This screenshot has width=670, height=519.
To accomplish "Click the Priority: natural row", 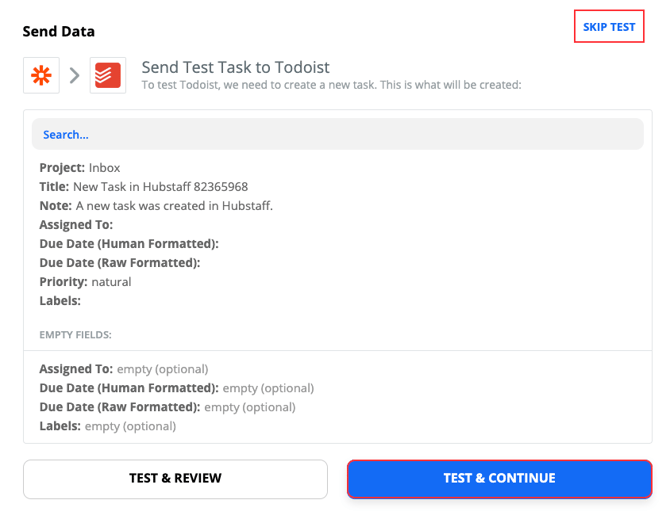I will [85, 282].
